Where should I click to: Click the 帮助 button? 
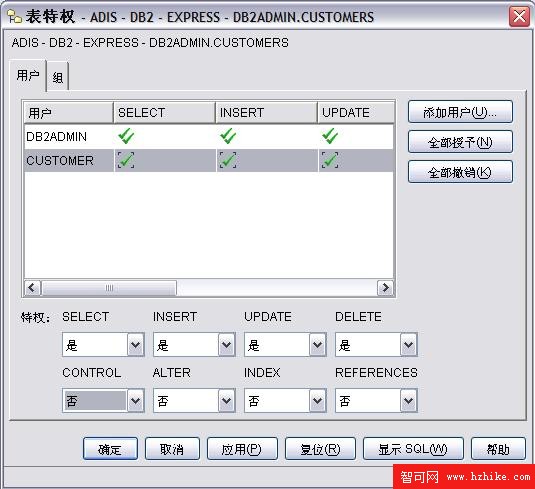pos(498,449)
